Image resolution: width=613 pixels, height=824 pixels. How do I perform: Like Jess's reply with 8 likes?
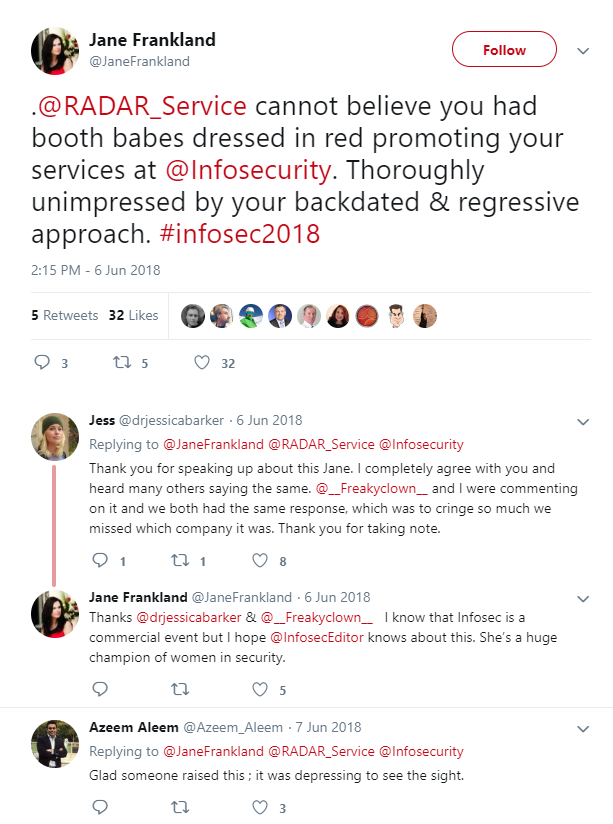pyautogui.click(x=260, y=560)
